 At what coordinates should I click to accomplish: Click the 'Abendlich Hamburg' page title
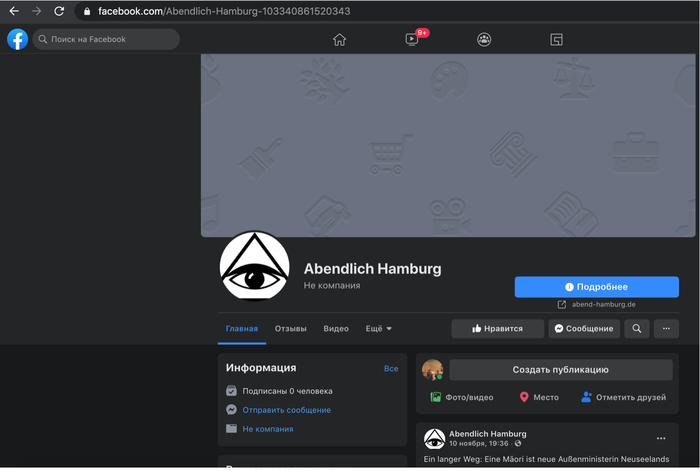(x=372, y=269)
